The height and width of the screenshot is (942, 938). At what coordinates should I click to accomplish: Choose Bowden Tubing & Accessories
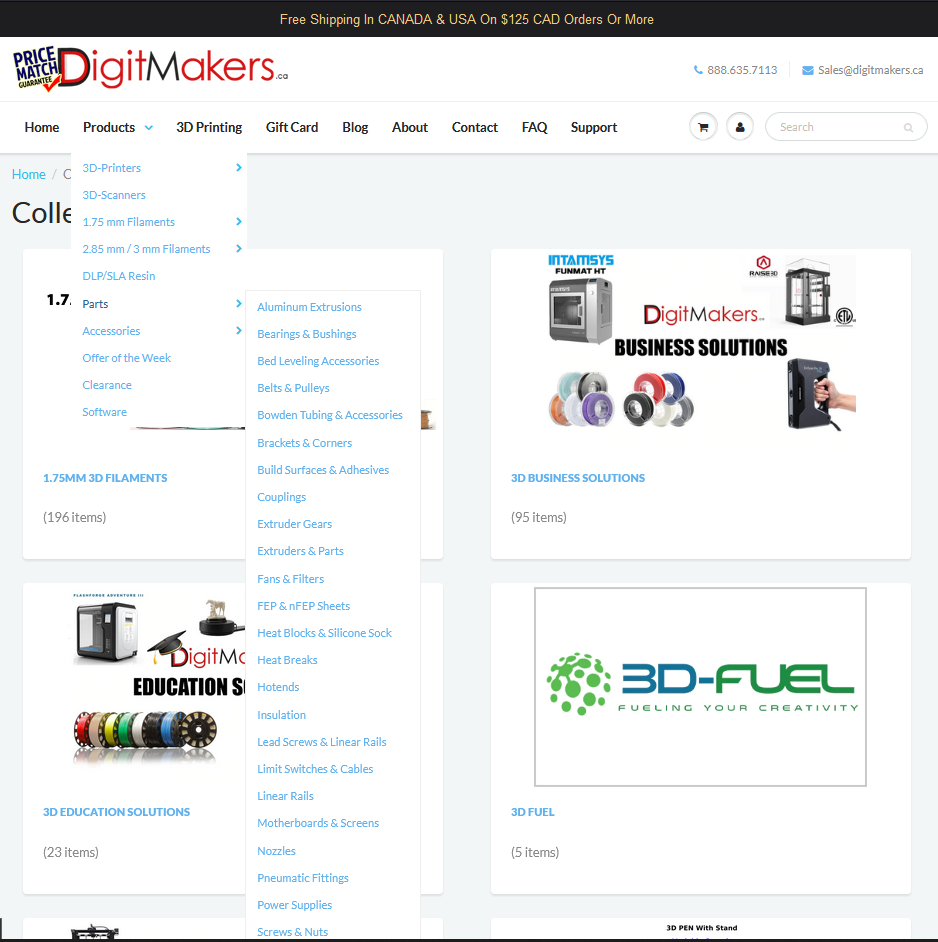(330, 415)
